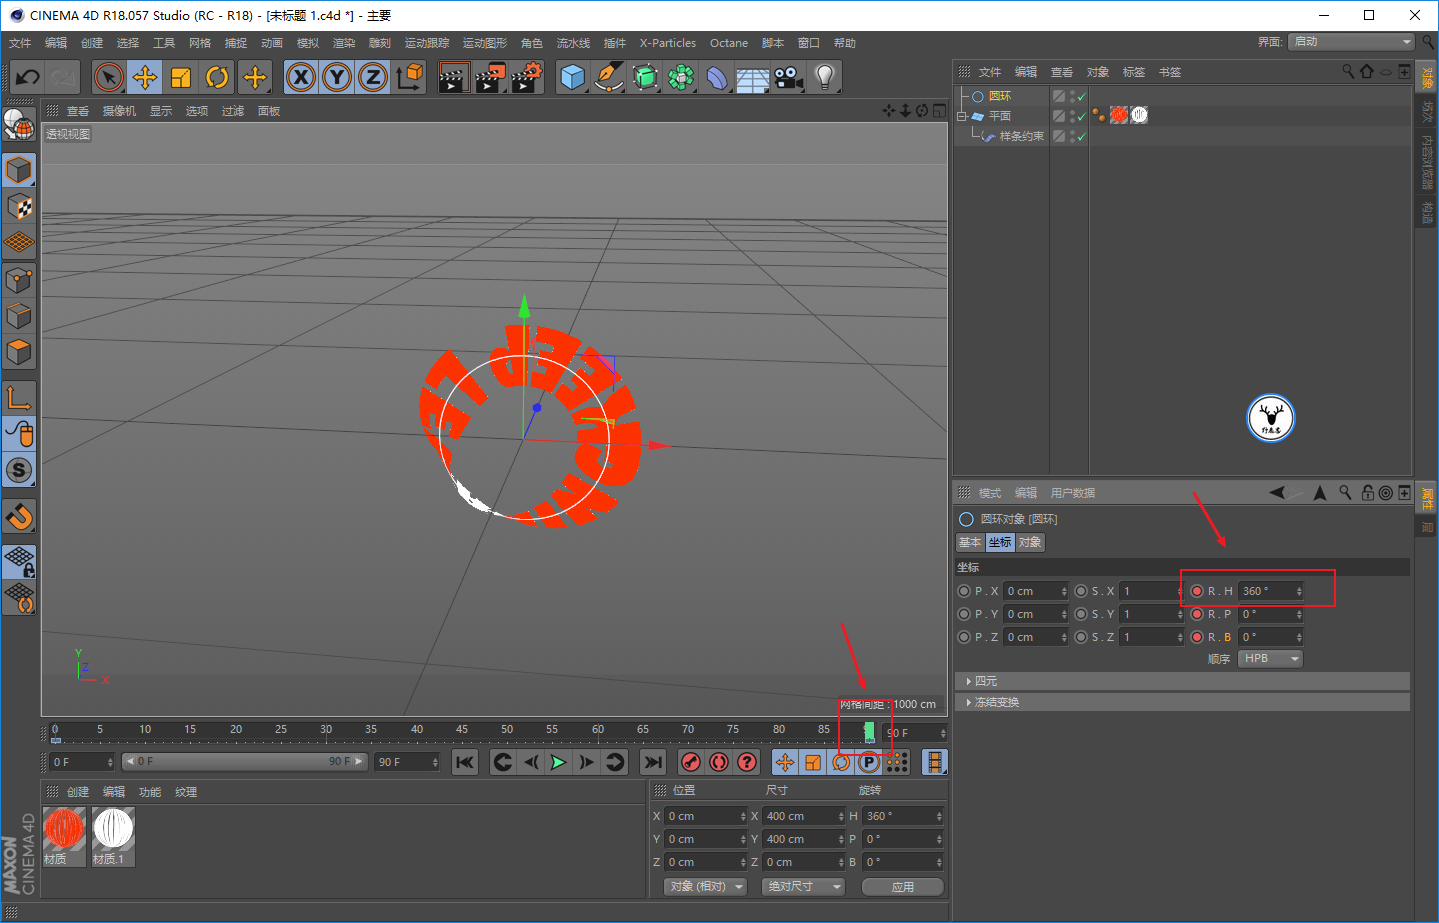
Task: Click the 创建 menu in material manager
Action: tap(78, 792)
